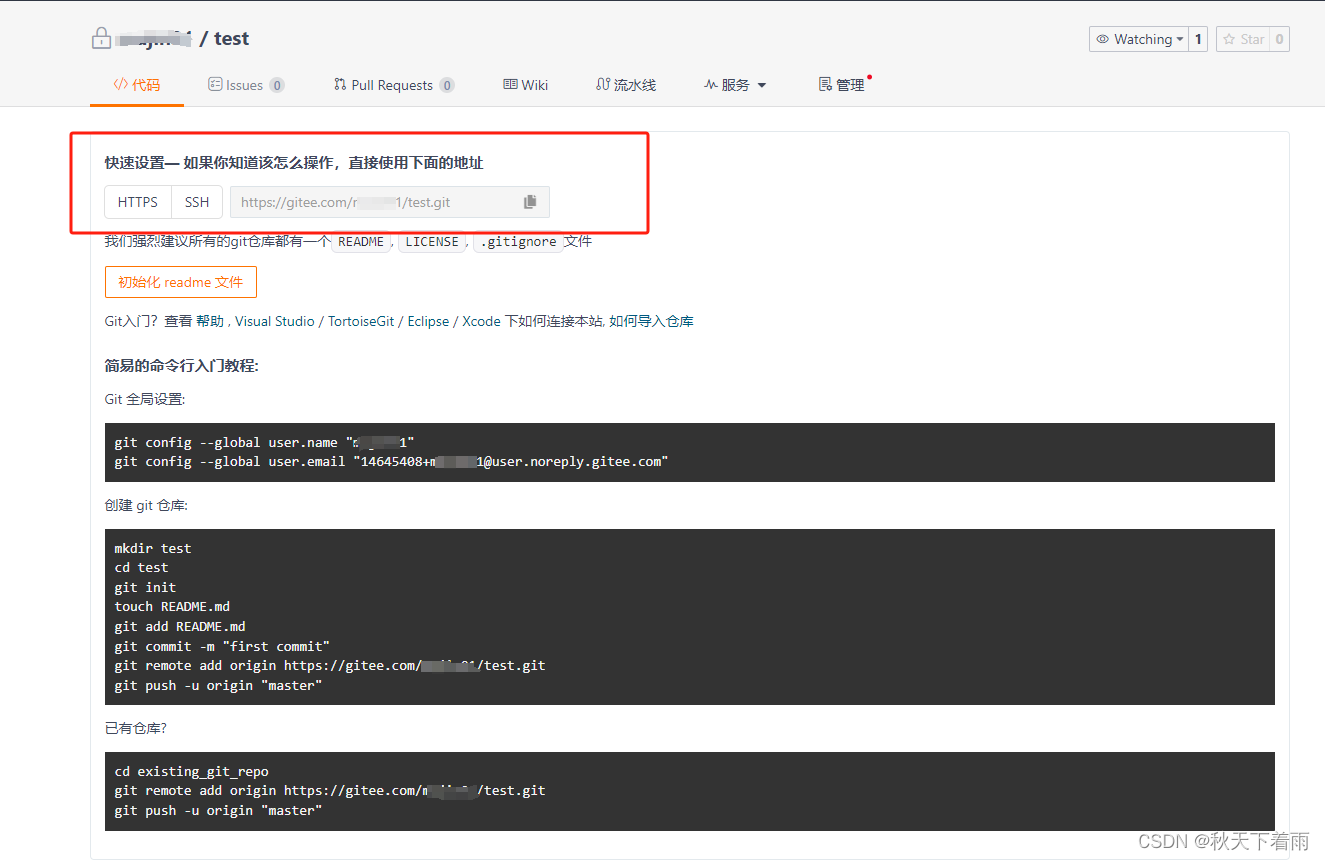Click the eye icon in Watching
The width and height of the screenshot is (1325, 860).
click(x=1103, y=39)
